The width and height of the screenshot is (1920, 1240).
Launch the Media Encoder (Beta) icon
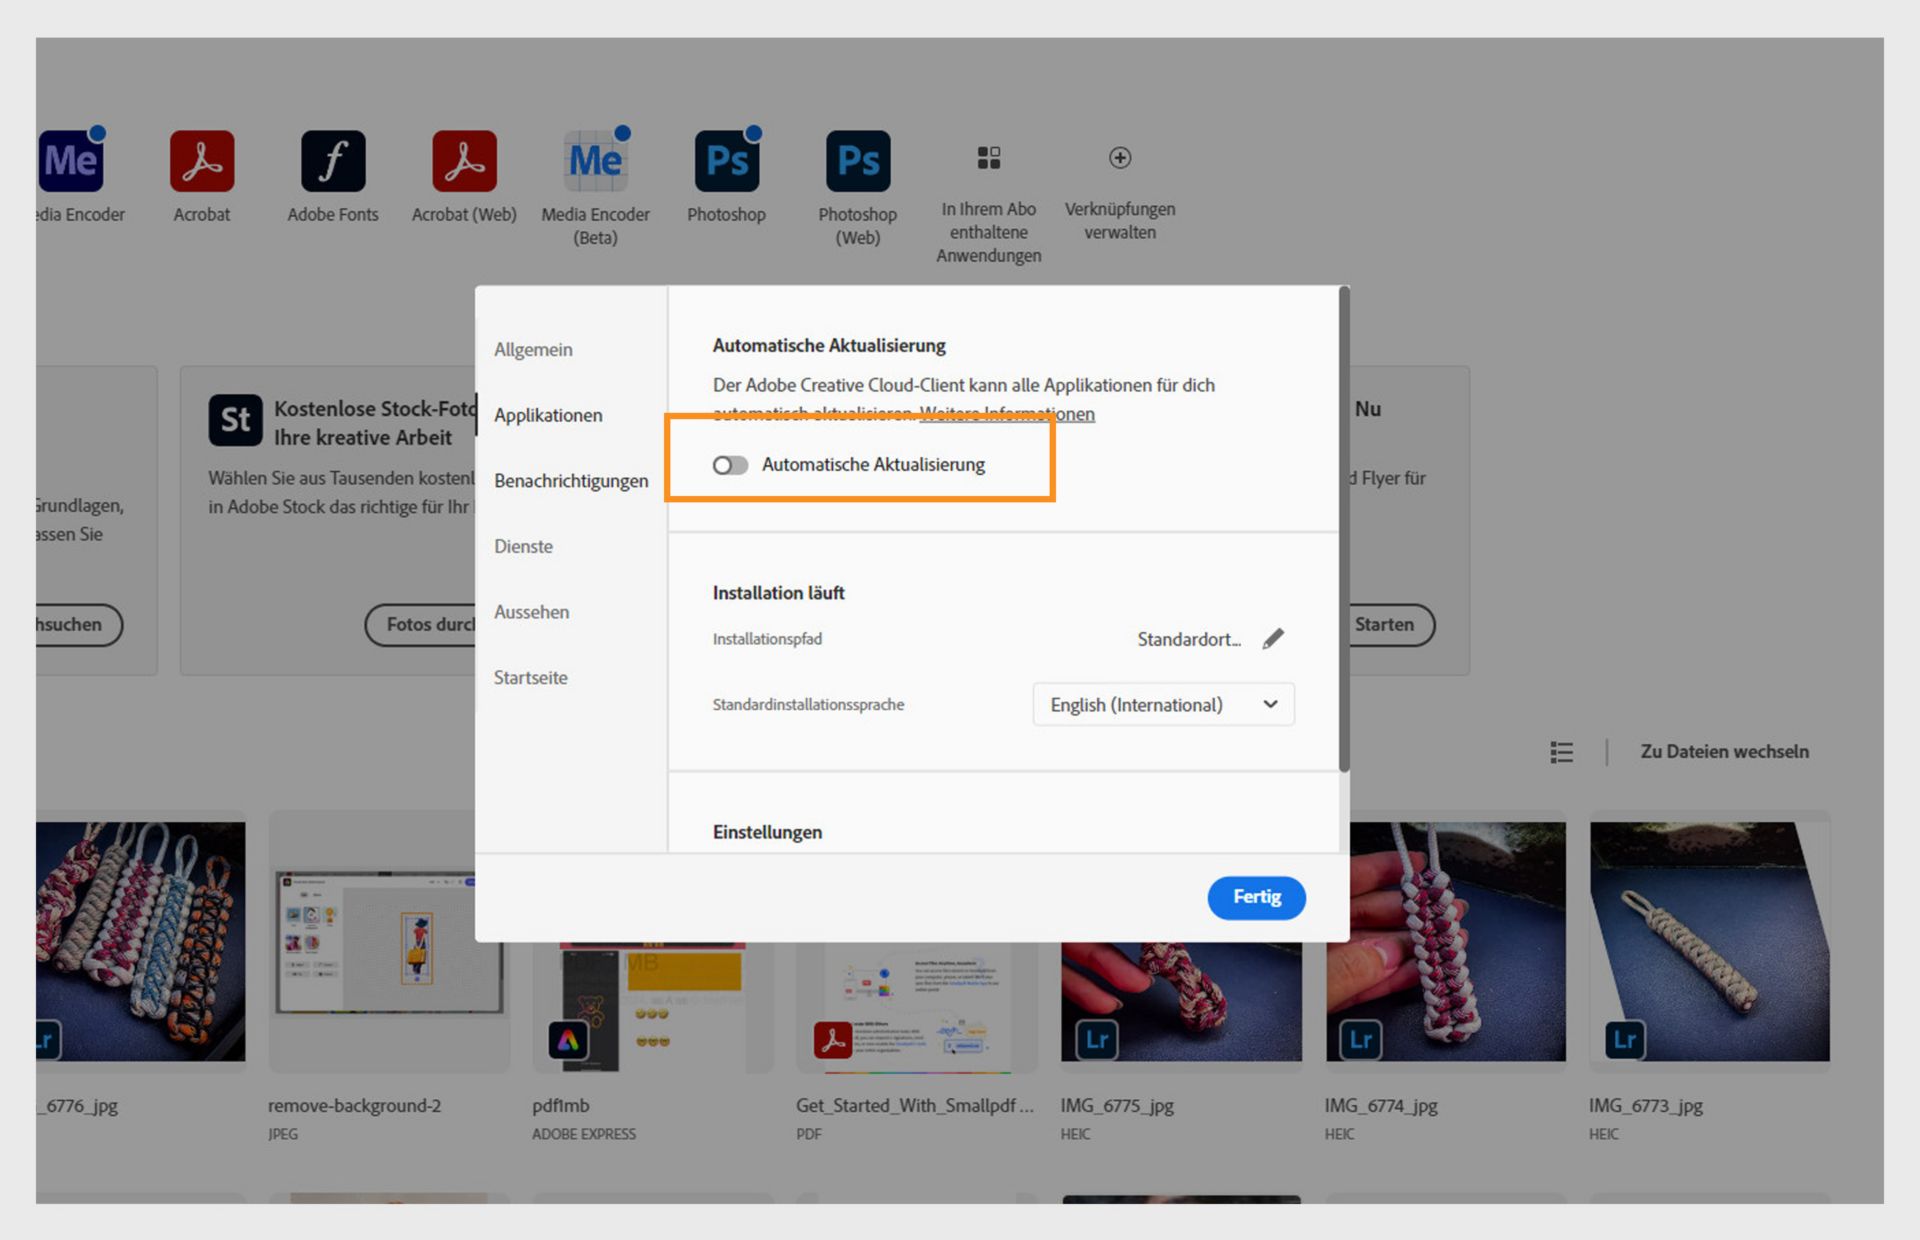[x=595, y=161]
